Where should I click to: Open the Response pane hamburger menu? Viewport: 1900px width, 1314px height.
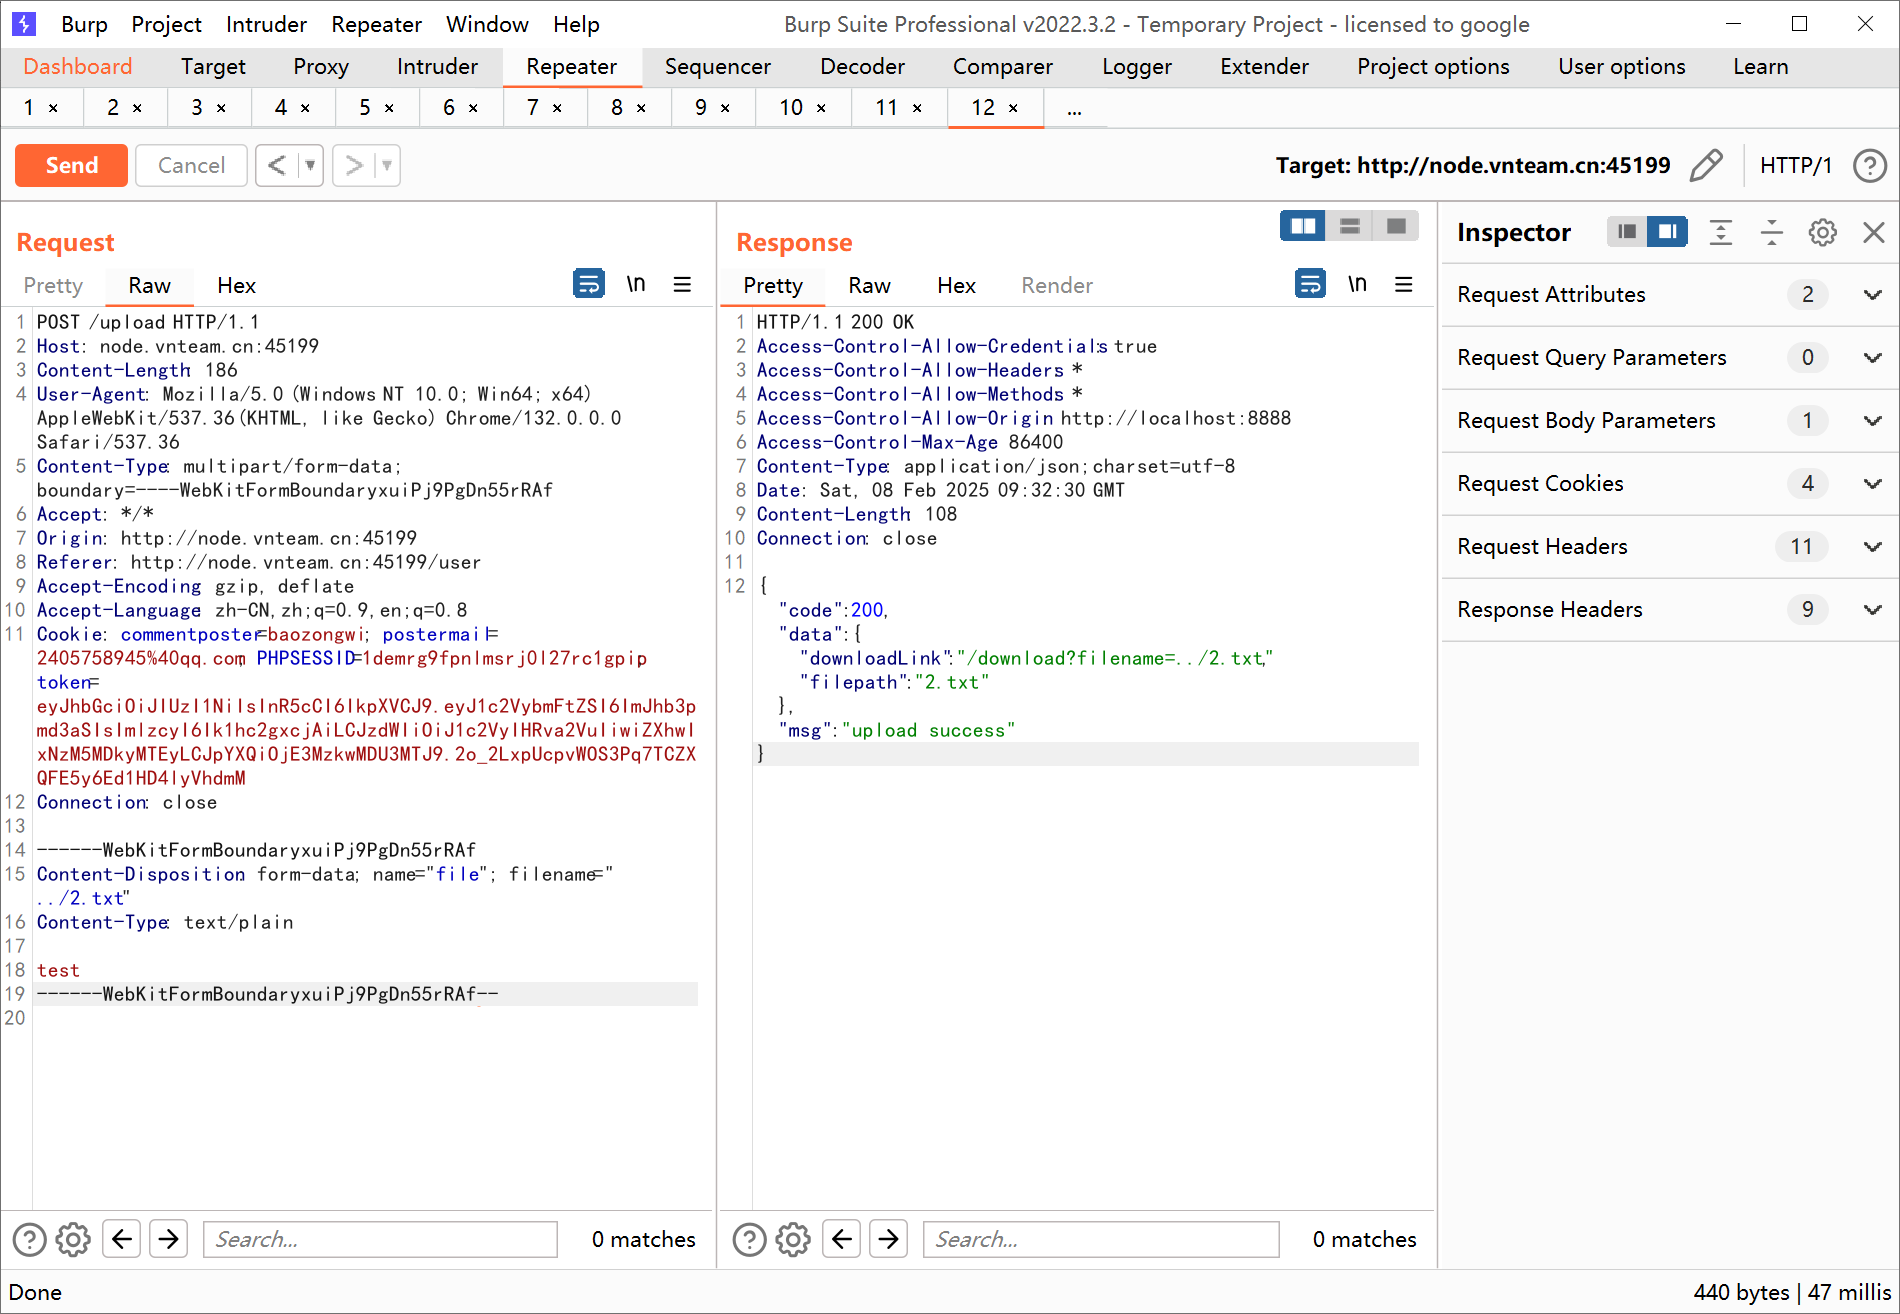[1403, 285]
